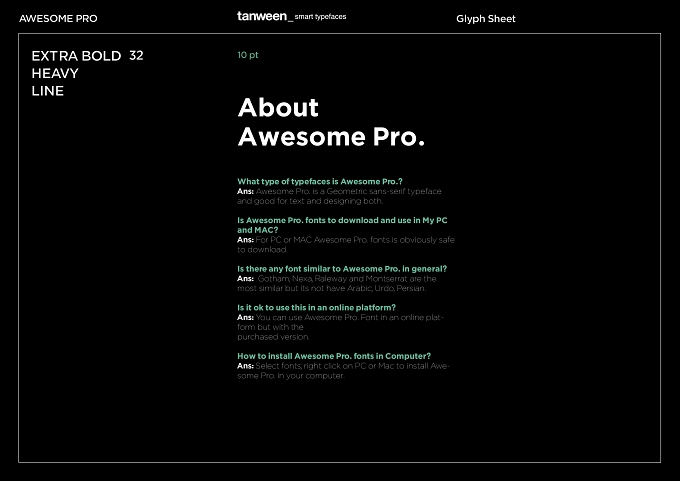Click question 'What type of typefaces is Awesome Pro.?'
This screenshot has width=680, height=481.
(320, 181)
